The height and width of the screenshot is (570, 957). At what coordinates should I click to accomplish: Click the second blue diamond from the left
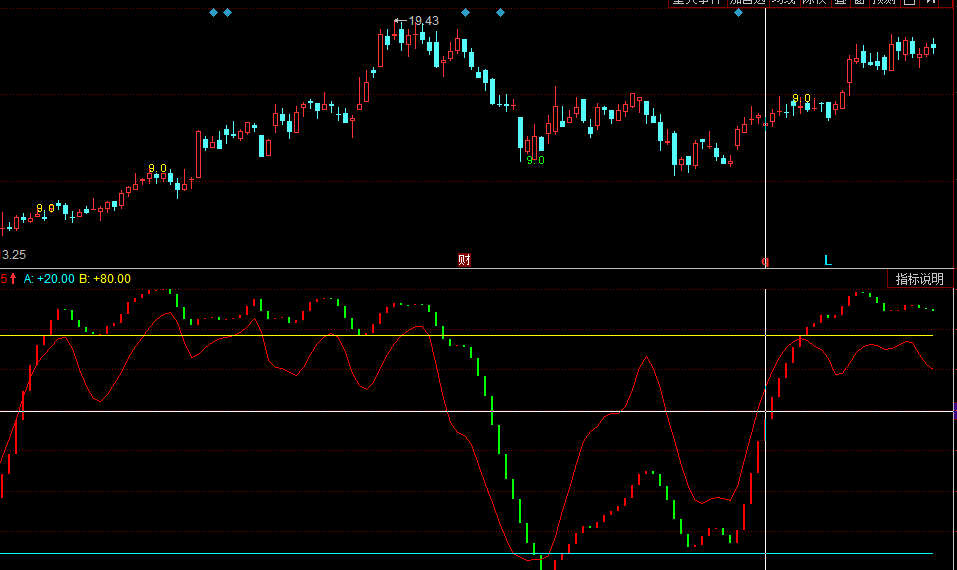[227, 13]
